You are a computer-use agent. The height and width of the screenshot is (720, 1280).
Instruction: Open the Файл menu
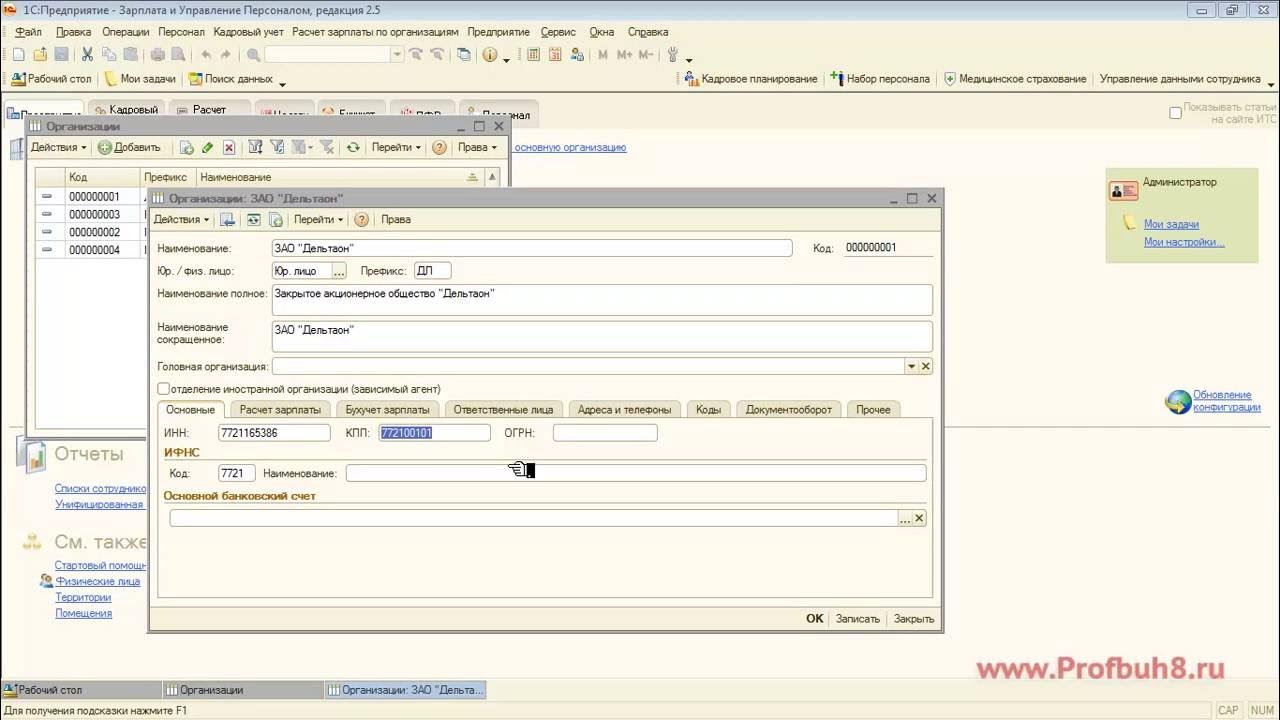28,32
